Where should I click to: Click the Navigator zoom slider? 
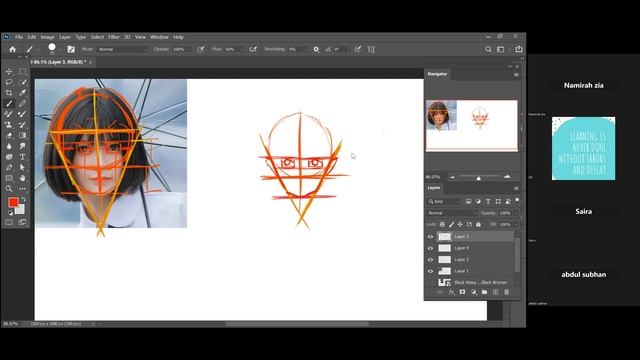point(479,177)
